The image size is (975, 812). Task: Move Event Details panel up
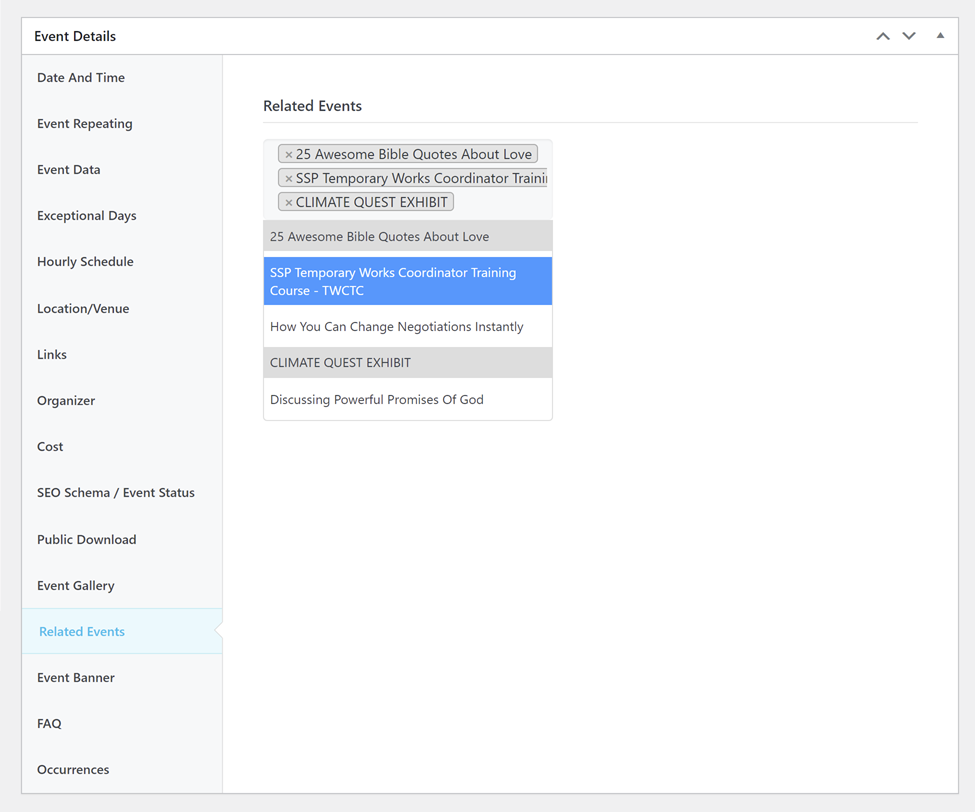(x=883, y=36)
